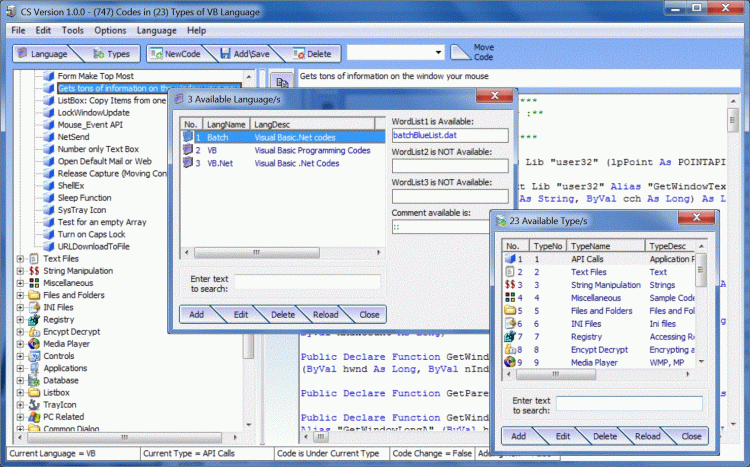750x467 pixels.
Task: Expand the Miscellaneous tree node
Action: click(x=20, y=283)
